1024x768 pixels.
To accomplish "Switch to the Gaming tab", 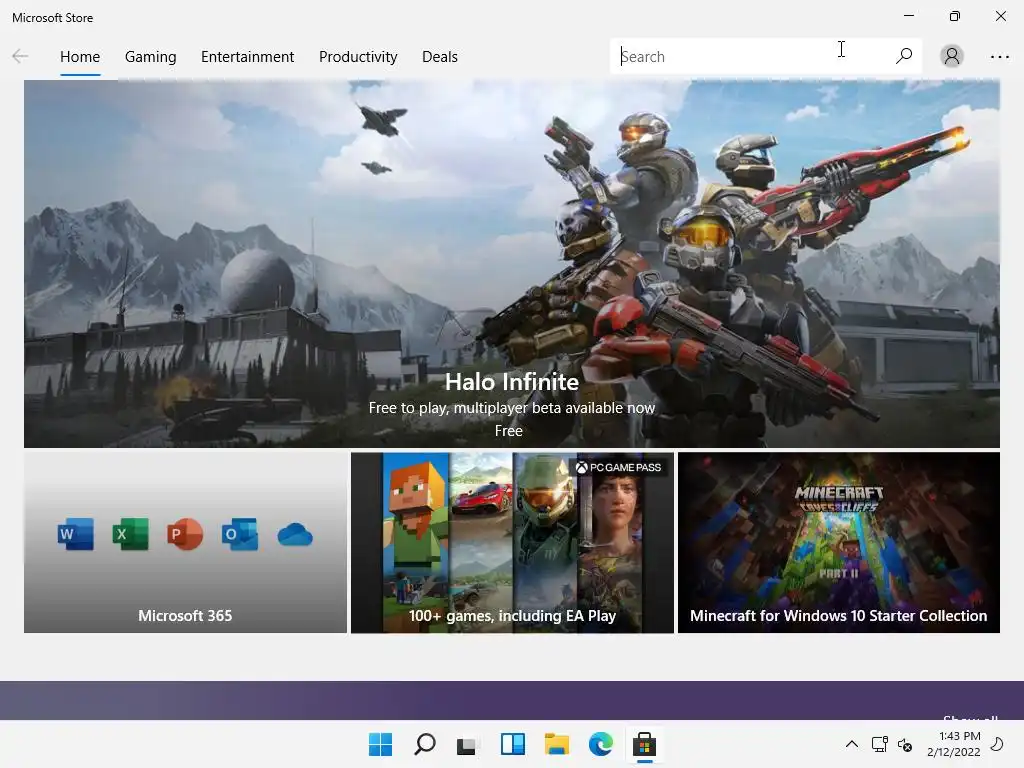I will pyautogui.click(x=150, y=57).
